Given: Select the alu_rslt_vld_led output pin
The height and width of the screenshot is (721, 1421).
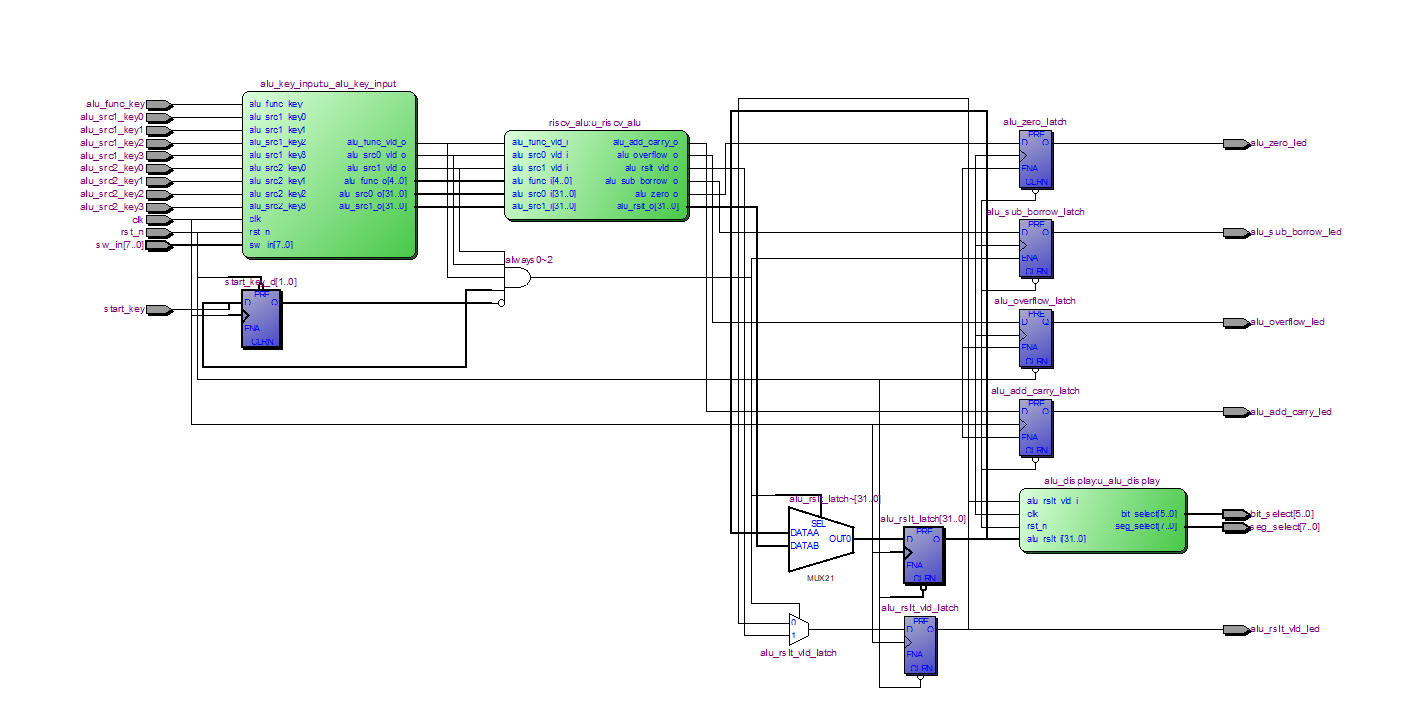Looking at the screenshot, I should tap(1236, 629).
